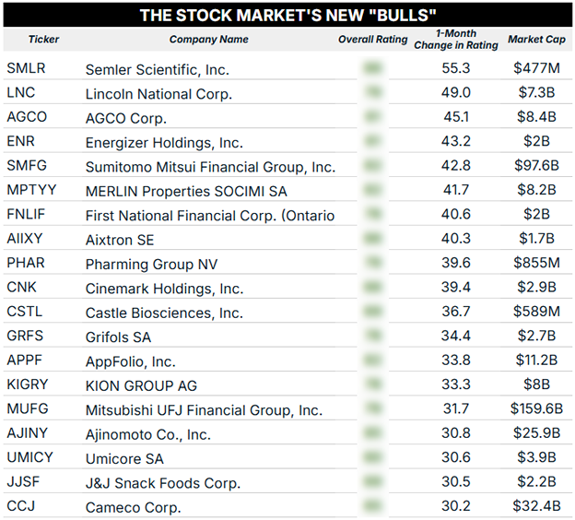Viewport: 575px width, 520px height.
Task: Click the Market Cap column header
Action: click(x=536, y=39)
